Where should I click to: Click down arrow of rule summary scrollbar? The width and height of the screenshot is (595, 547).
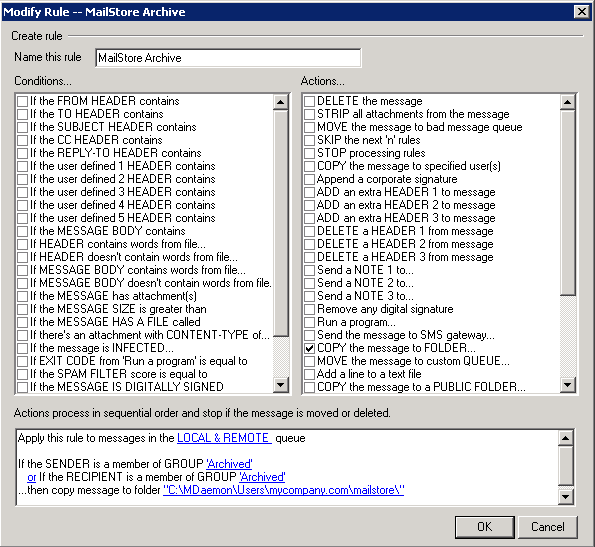[565, 497]
